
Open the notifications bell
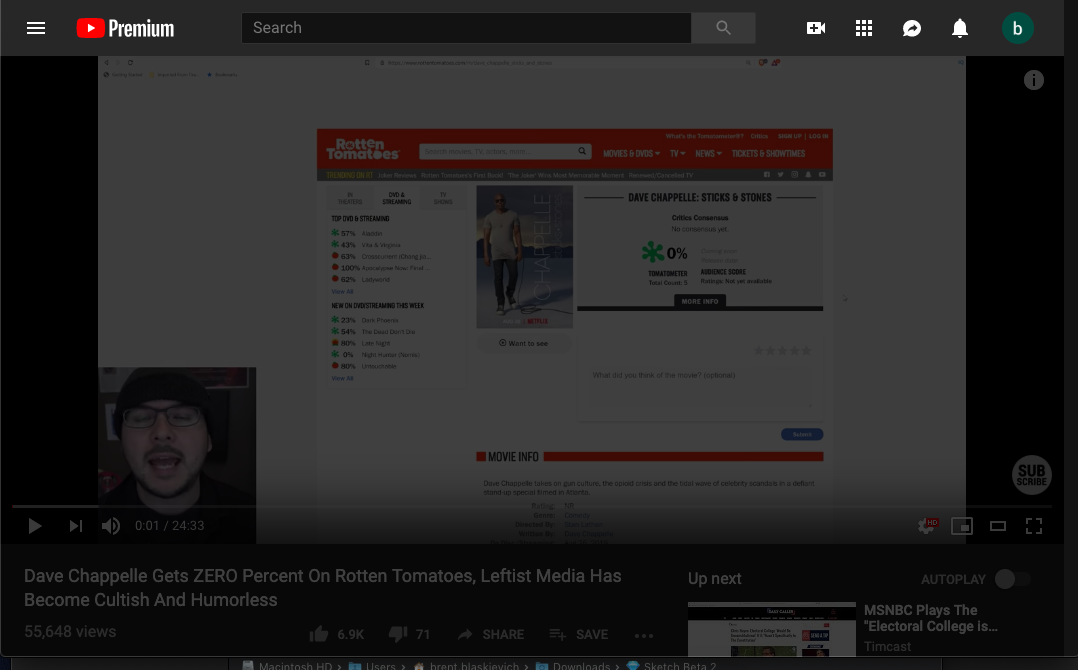960,28
